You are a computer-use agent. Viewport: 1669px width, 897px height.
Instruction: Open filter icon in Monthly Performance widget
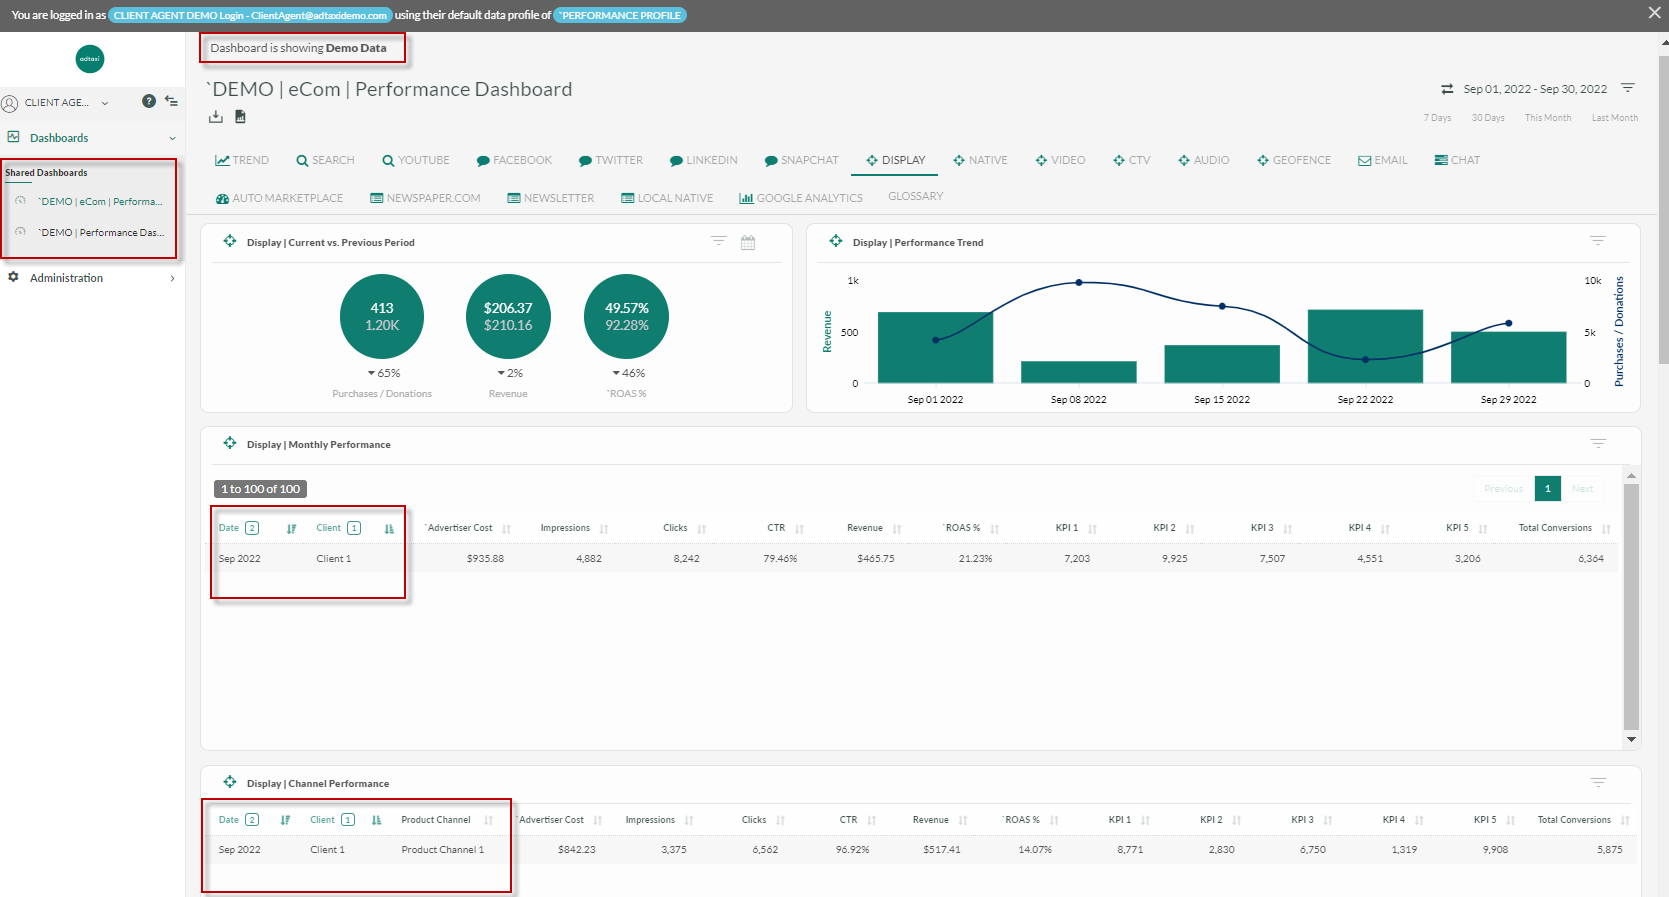tap(1598, 443)
